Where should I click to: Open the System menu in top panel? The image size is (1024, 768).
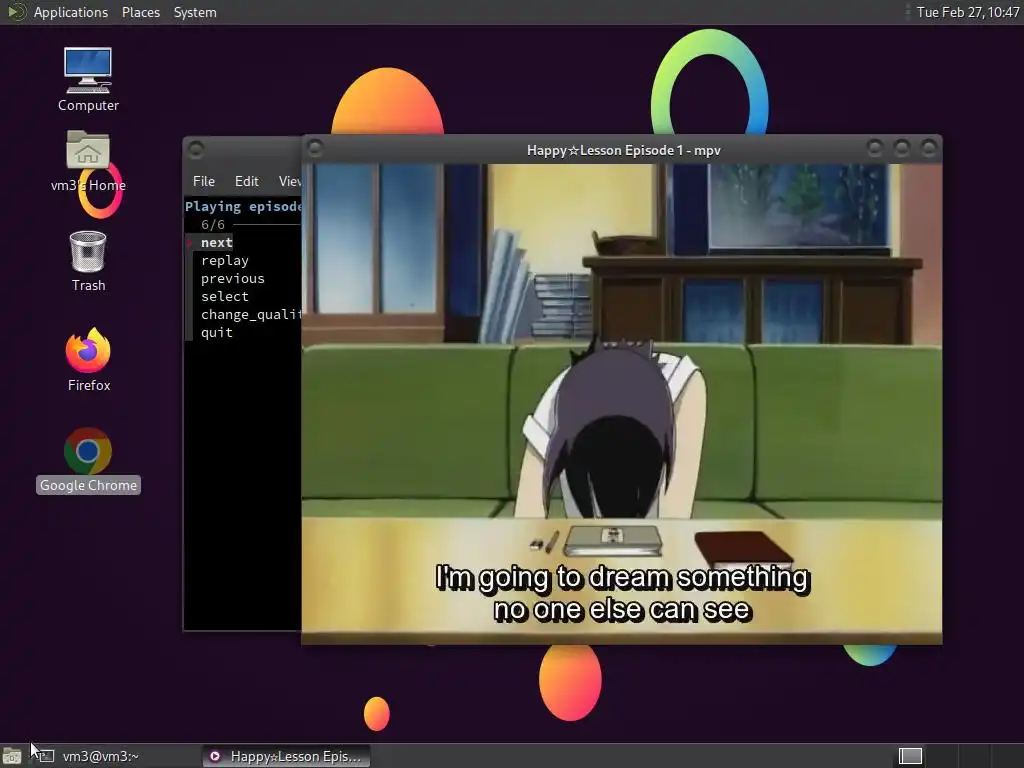(x=195, y=12)
